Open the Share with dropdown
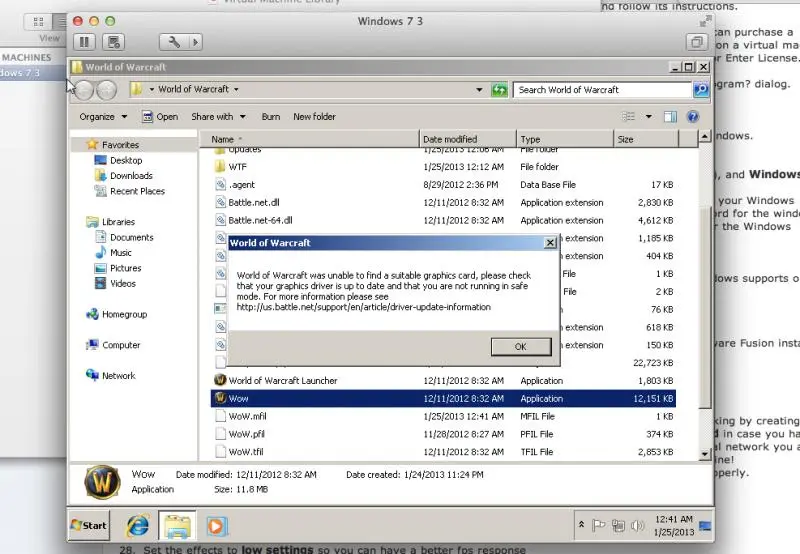The height and width of the screenshot is (554, 800). tap(218, 117)
